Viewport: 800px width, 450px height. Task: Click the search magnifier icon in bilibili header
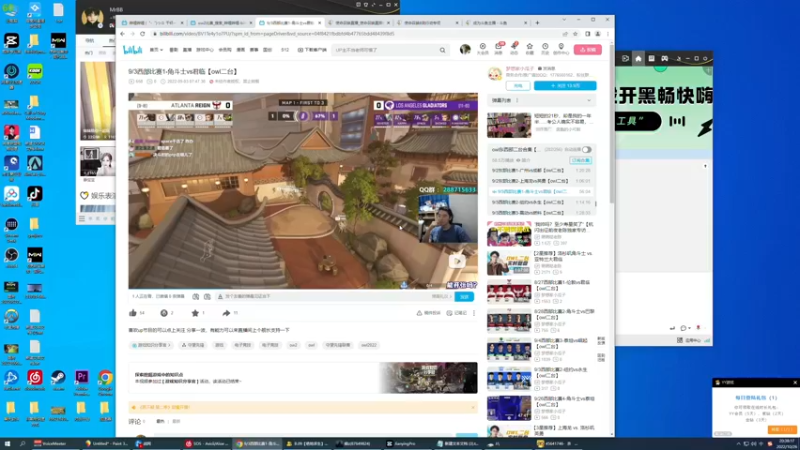point(442,50)
